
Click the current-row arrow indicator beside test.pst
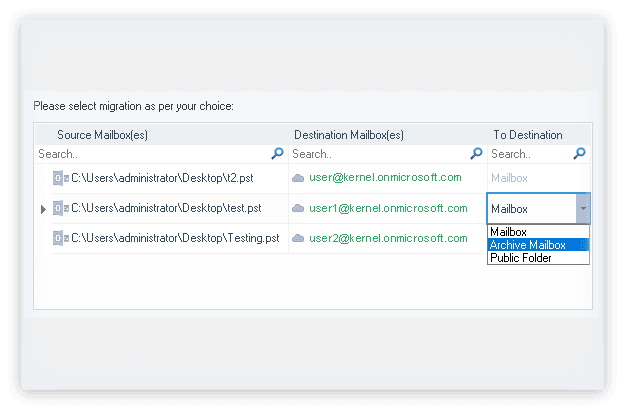(x=42, y=209)
